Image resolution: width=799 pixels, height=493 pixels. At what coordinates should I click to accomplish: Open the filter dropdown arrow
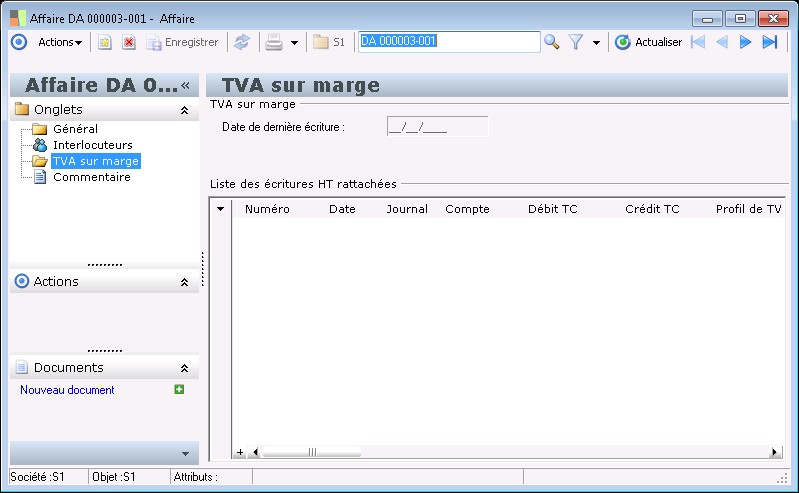pyautogui.click(x=596, y=43)
